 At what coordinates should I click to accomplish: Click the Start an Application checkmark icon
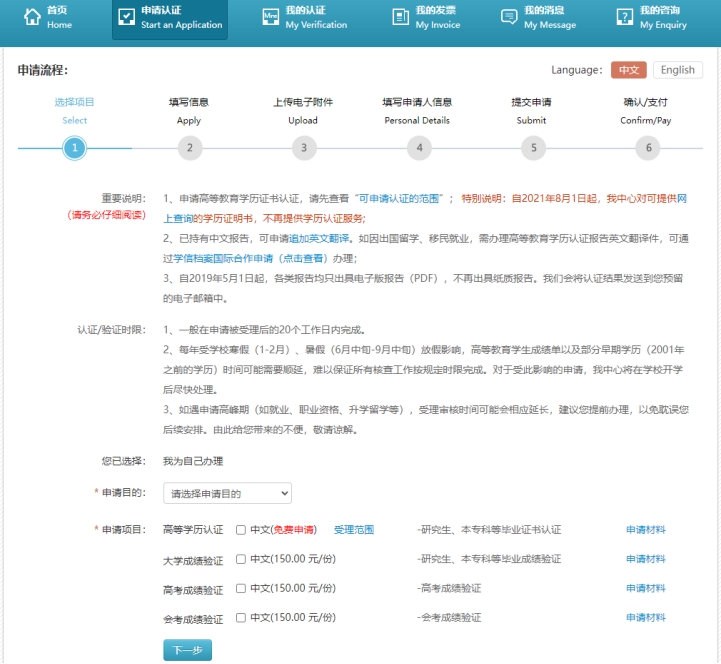point(126,17)
